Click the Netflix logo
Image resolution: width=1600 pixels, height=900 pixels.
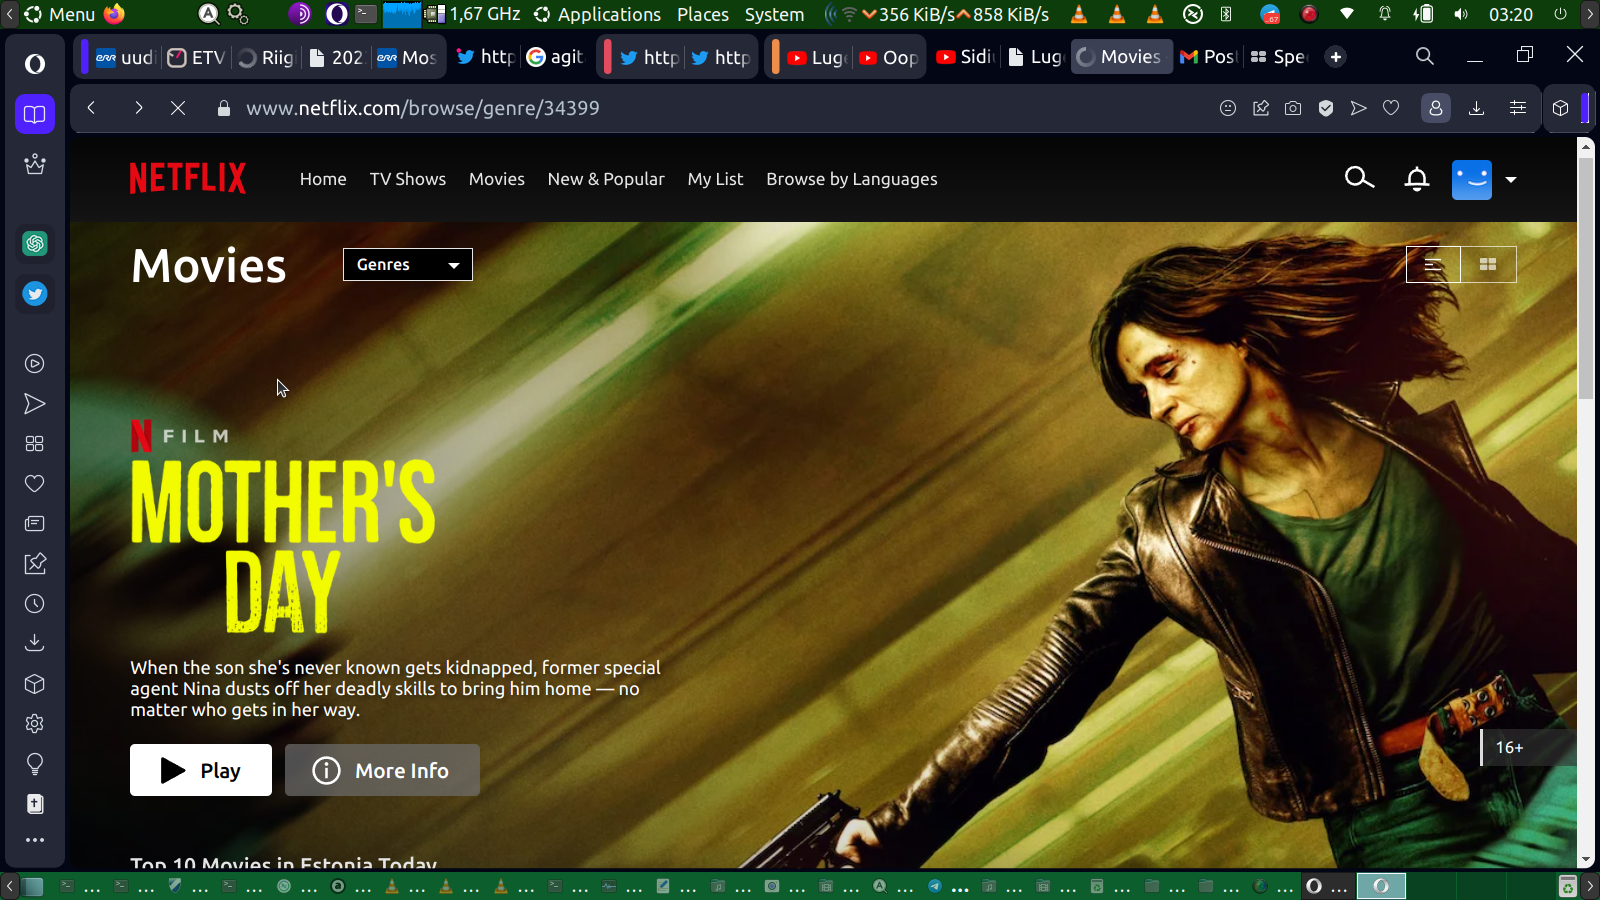[x=188, y=179]
